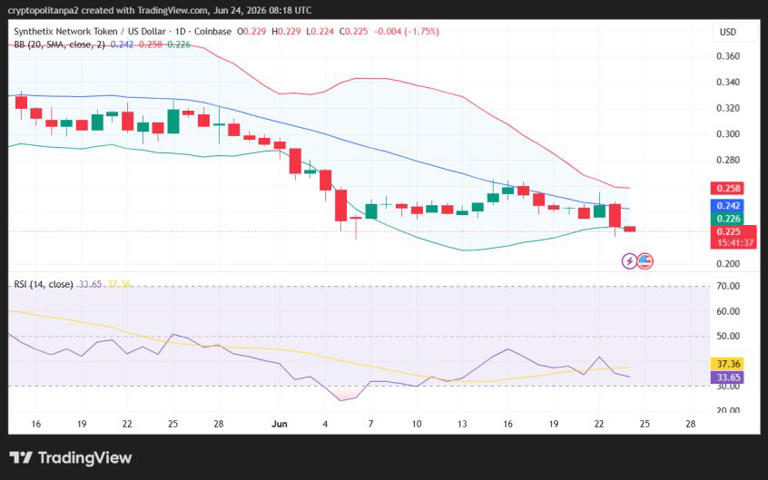The width and height of the screenshot is (768, 480).
Task: Click the O0.229 open value in header
Action: pos(252,31)
